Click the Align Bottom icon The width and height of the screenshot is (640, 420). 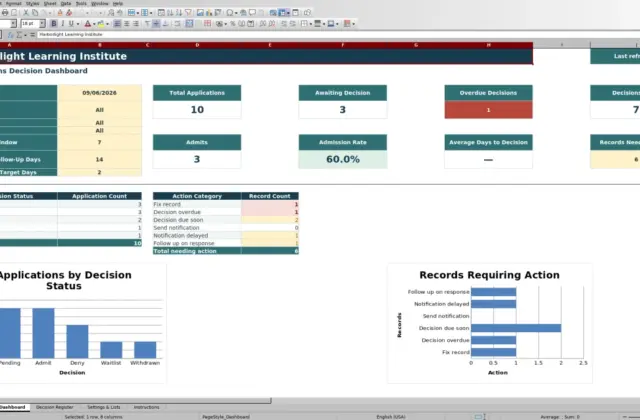pos(165,24)
